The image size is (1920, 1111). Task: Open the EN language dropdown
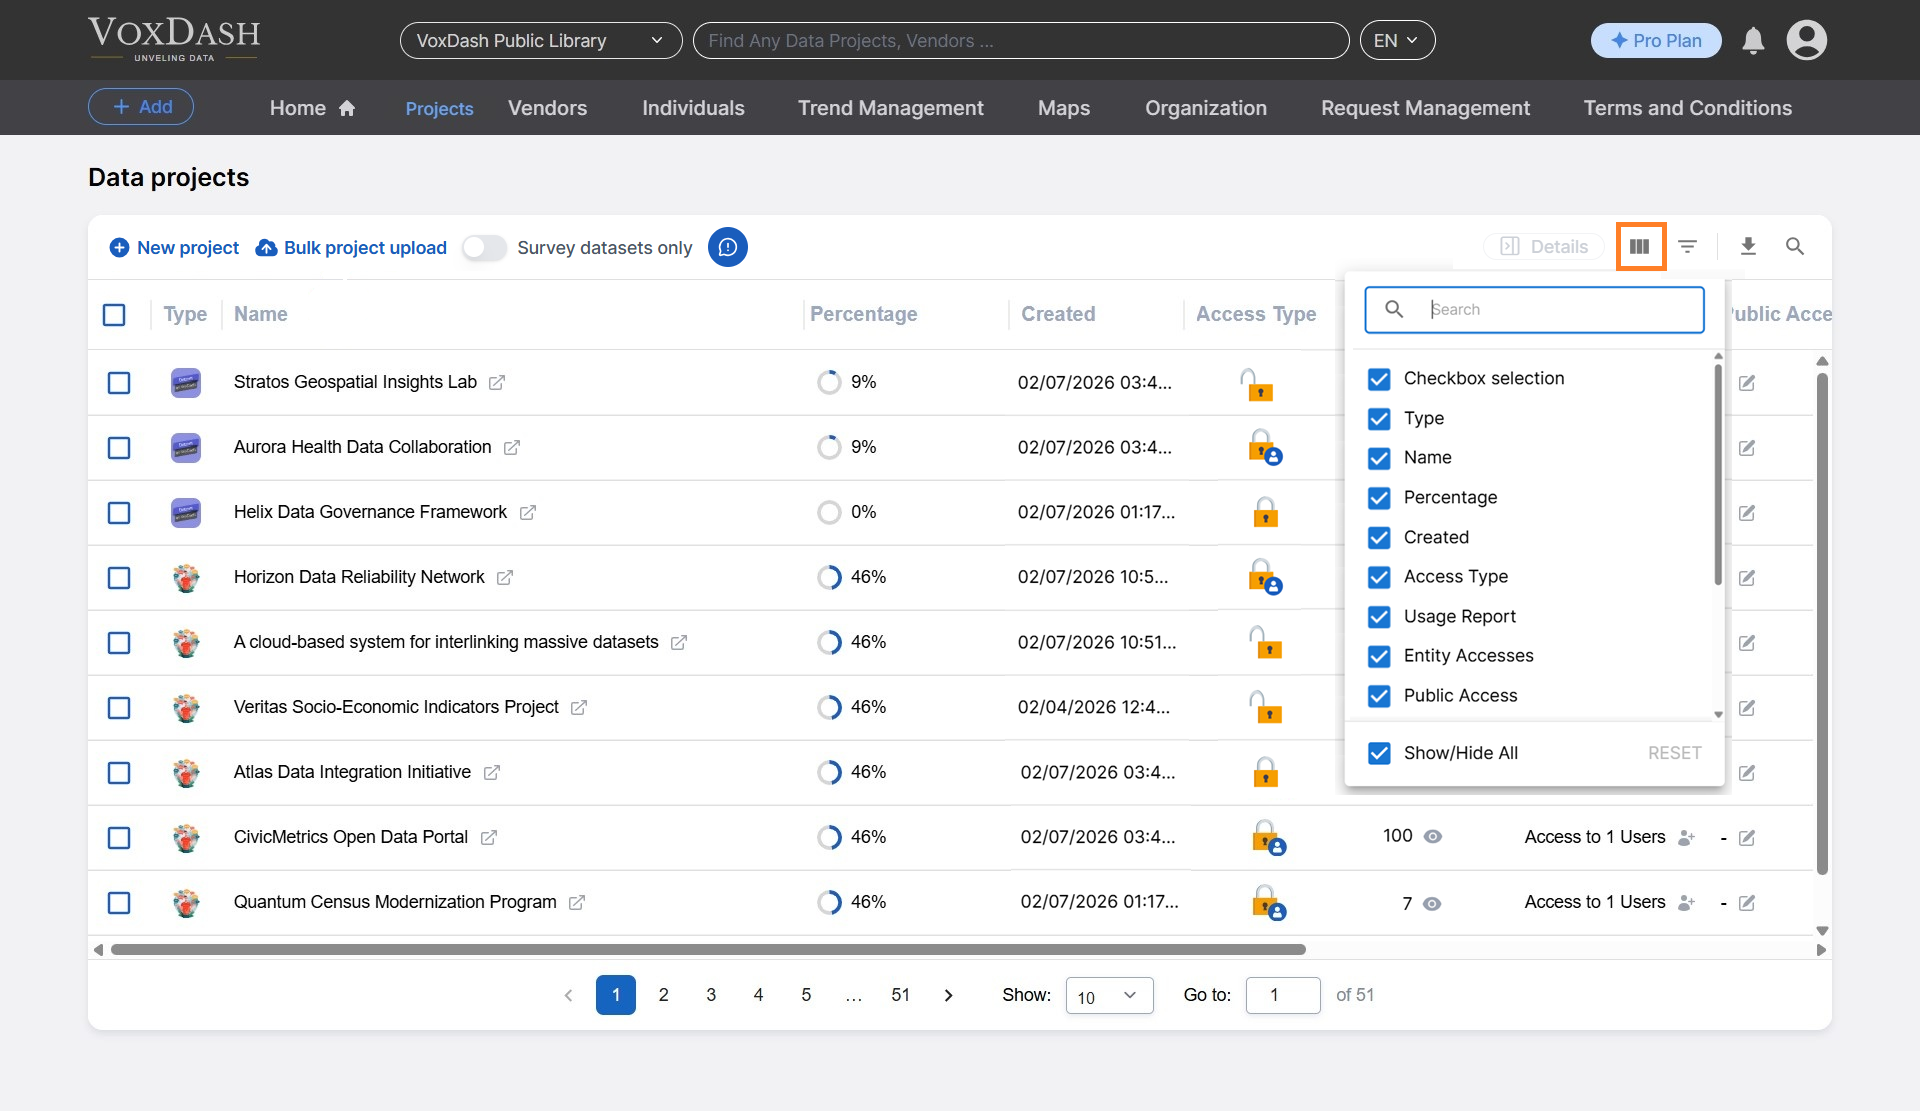click(1397, 40)
